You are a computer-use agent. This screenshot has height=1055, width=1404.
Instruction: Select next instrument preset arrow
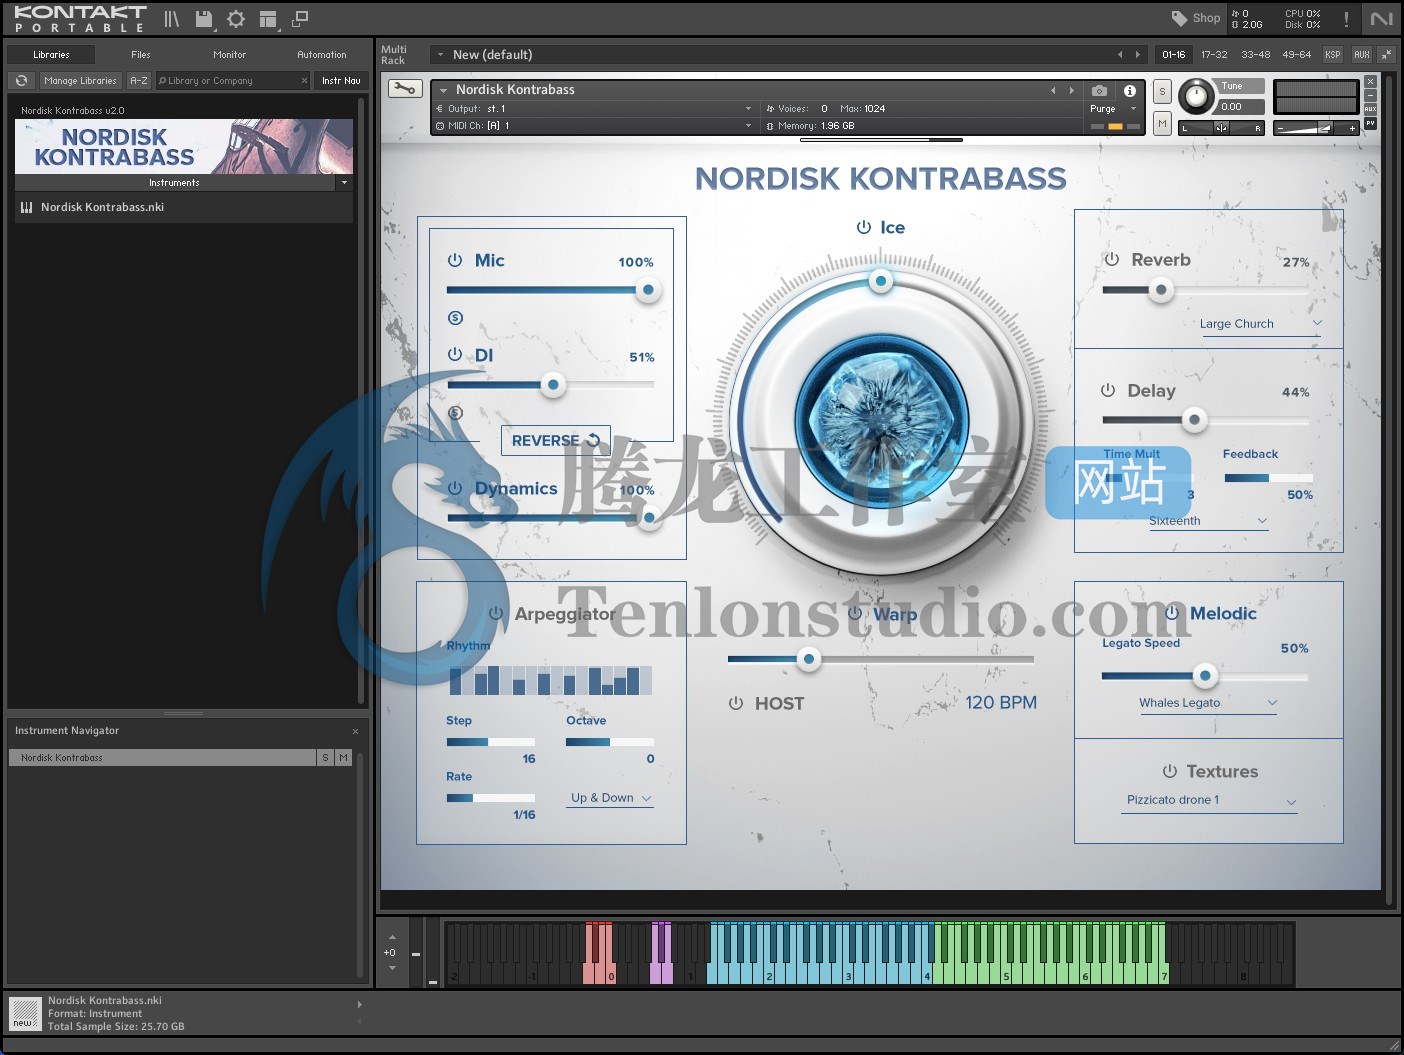1072,90
